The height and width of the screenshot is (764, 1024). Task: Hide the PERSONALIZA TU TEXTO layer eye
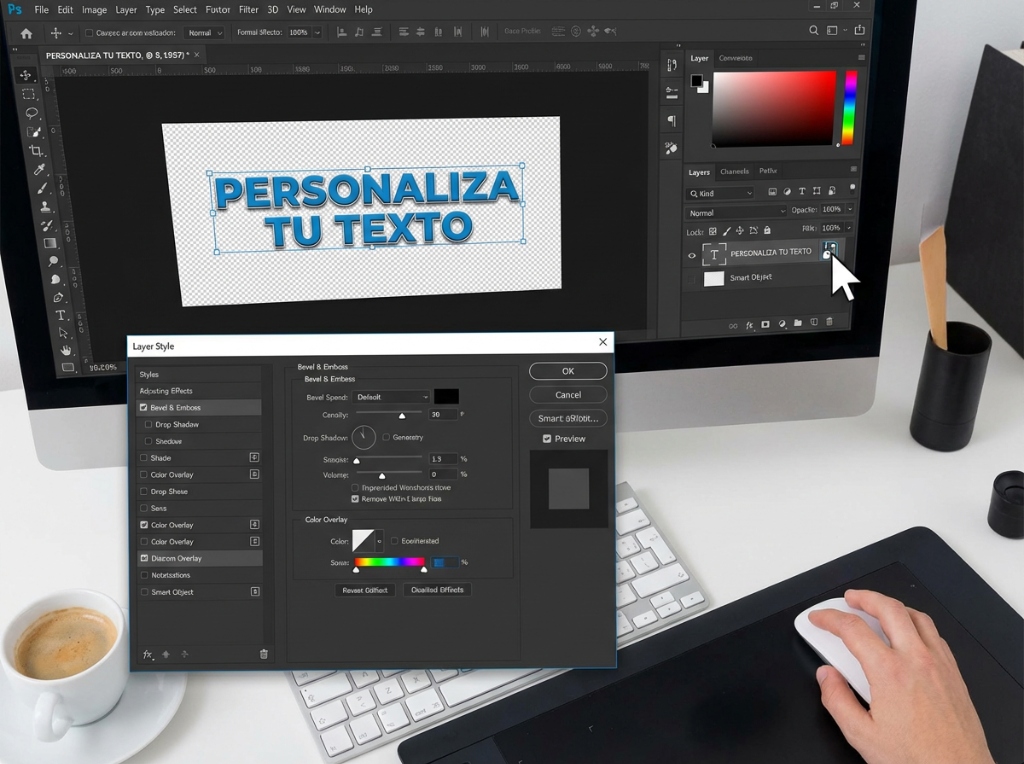pos(692,256)
